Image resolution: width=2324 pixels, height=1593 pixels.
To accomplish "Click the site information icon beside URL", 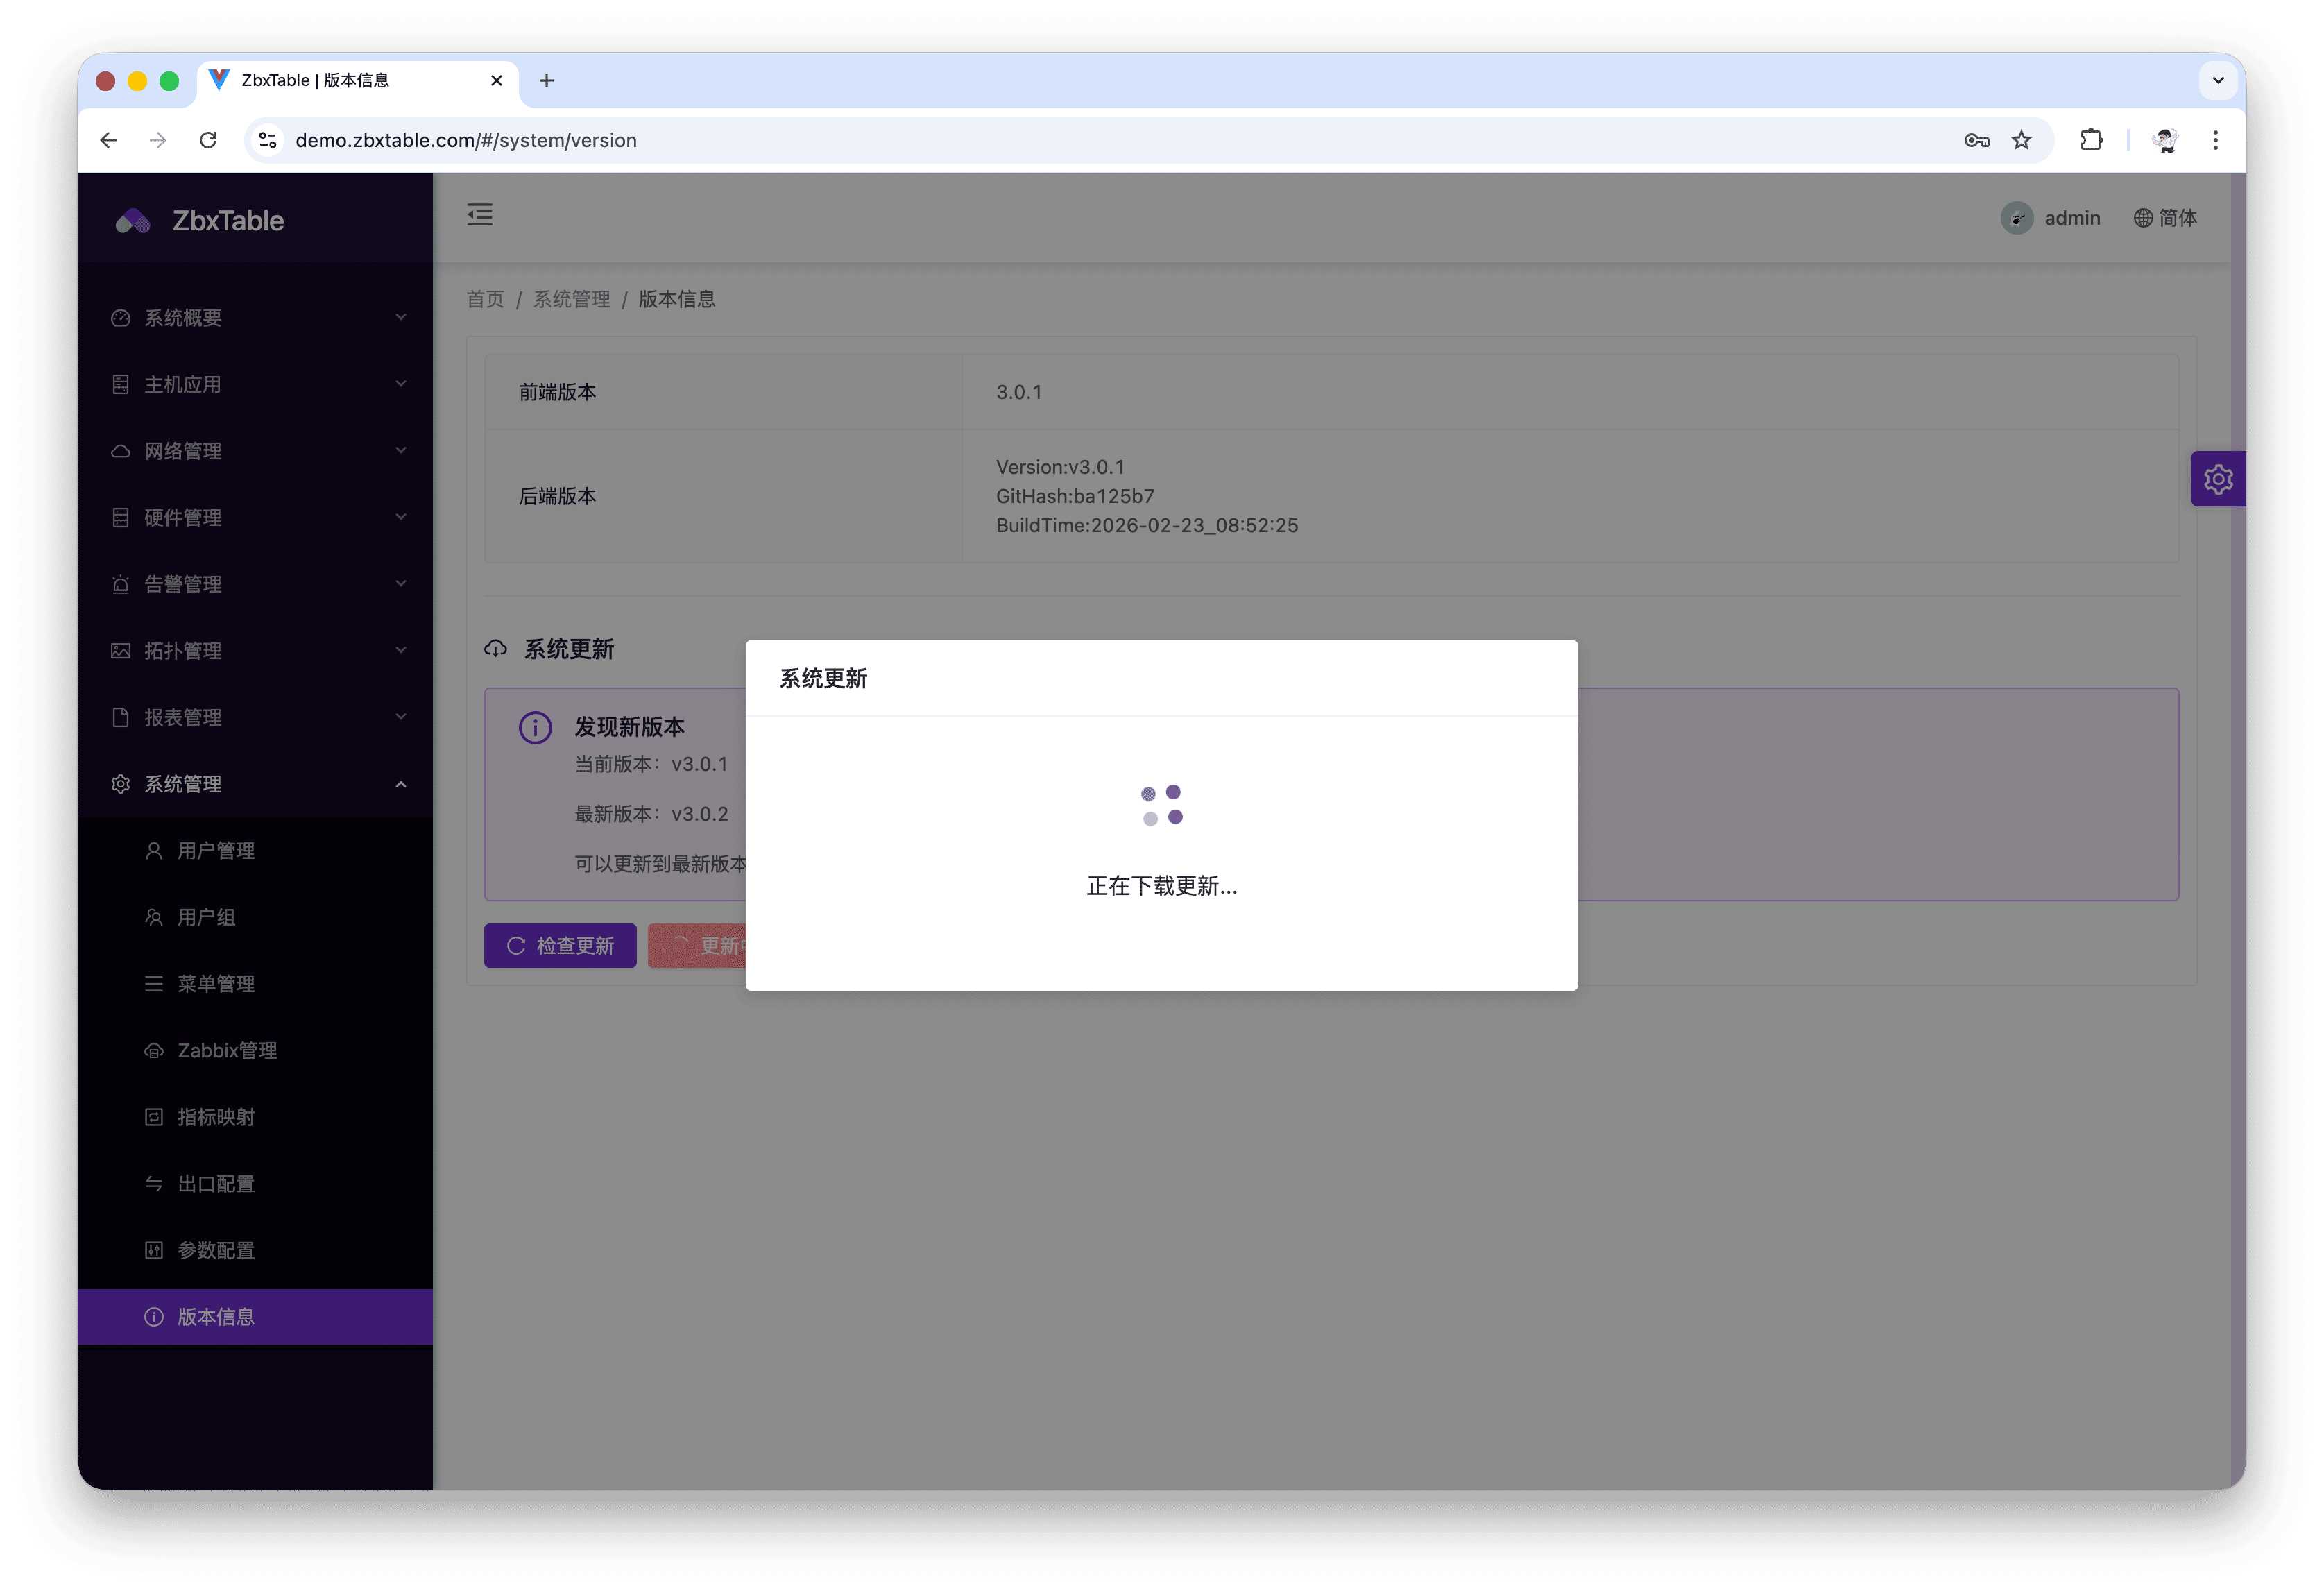I will [268, 140].
